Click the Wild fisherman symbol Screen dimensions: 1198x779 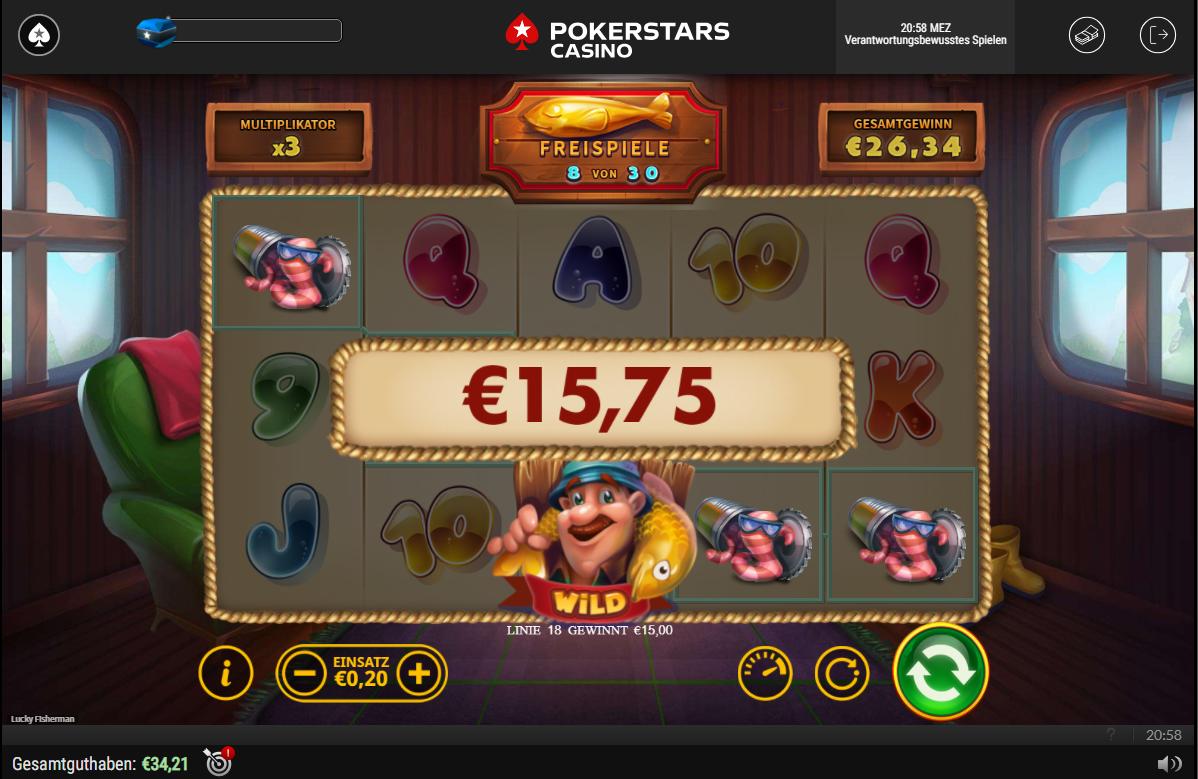tap(592, 540)
